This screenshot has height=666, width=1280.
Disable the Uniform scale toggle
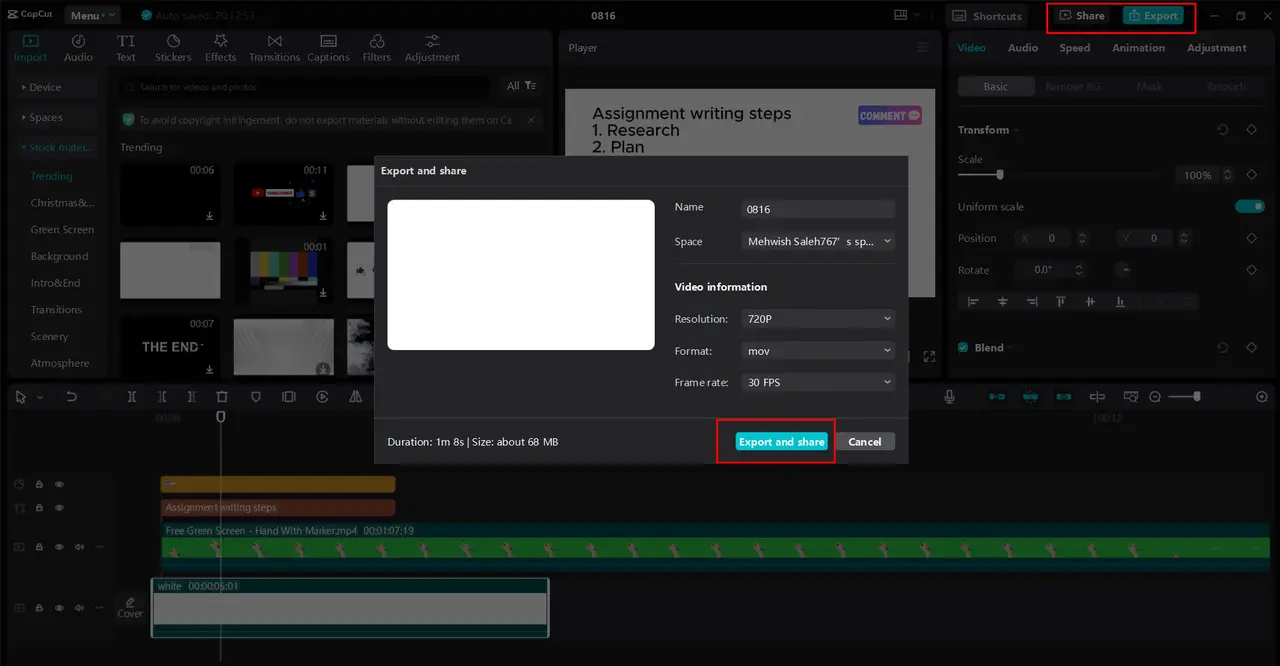point(1250,206)
